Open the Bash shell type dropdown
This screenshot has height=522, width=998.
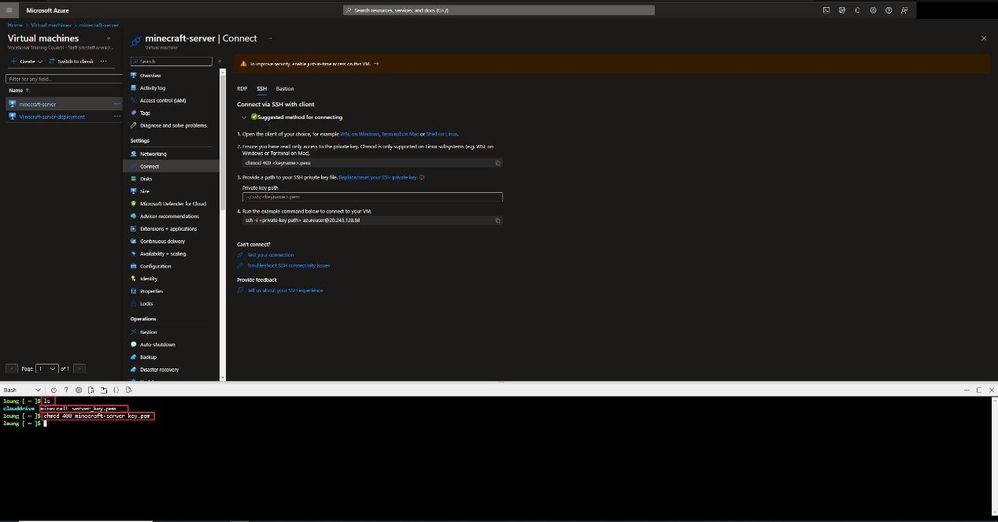(x=22, y=390)
